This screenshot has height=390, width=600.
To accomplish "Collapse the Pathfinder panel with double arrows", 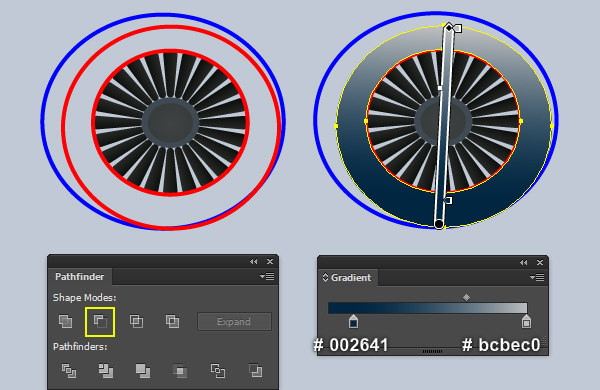I will click(x=254, y=261).
